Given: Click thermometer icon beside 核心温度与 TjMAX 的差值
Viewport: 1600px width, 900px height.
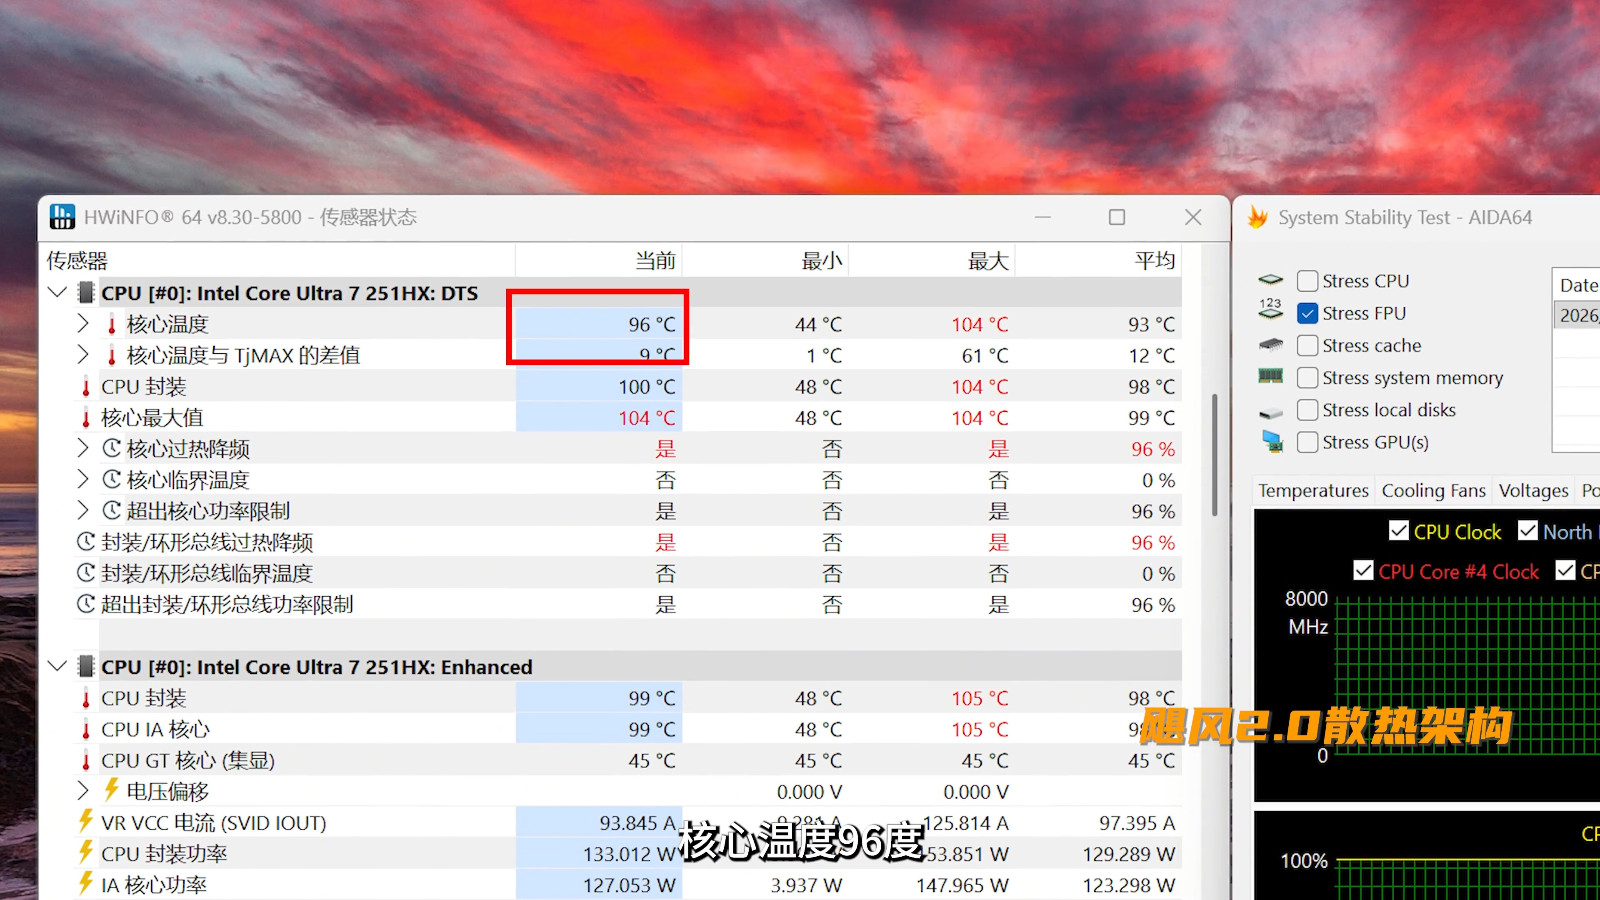Looking at the screenshot, I should [112, 355].
